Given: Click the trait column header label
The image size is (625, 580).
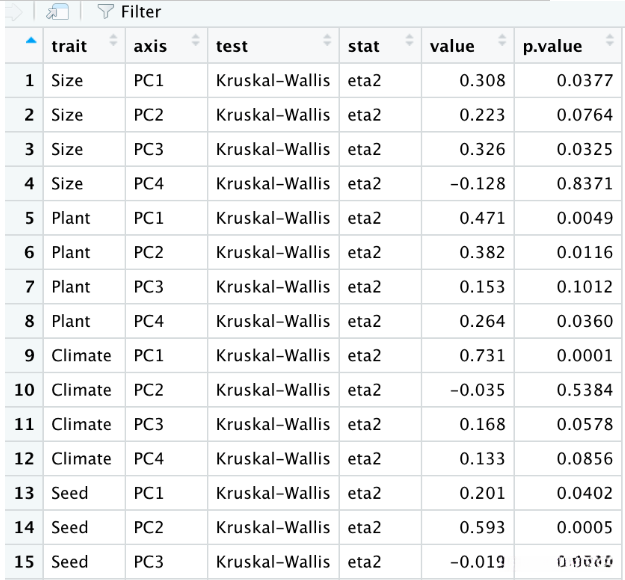Looking at the screenshot, I should [x=69, y=46].
